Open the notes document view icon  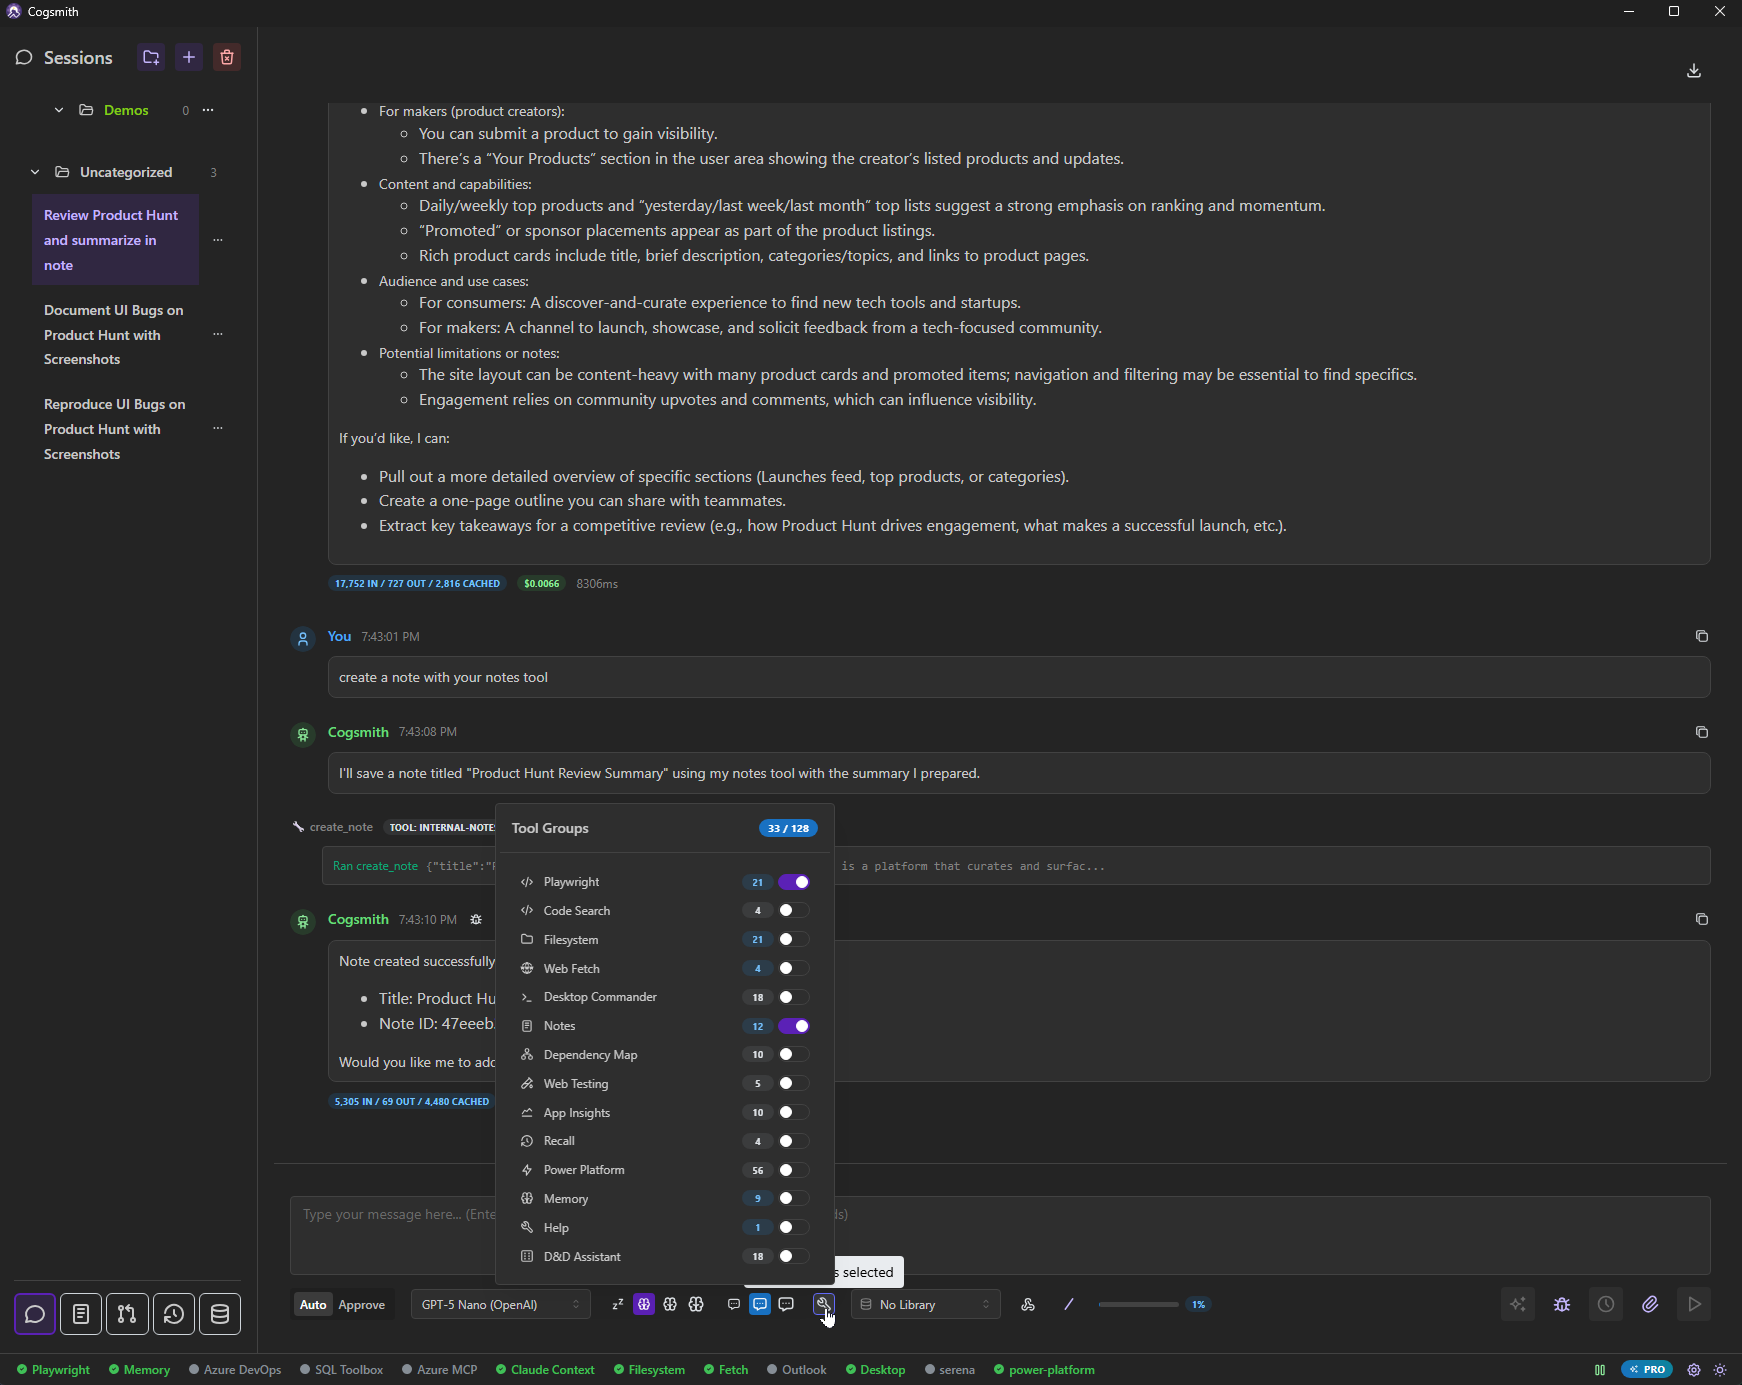point(81,1314)
